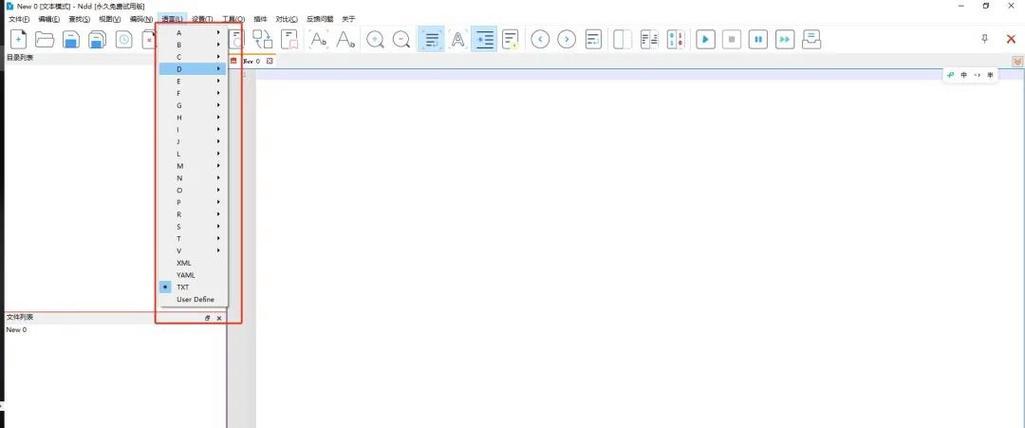Viewport: 1025px width, 428px height.
Task: Select YAML in the language menu
Action: tap(193, 275)
